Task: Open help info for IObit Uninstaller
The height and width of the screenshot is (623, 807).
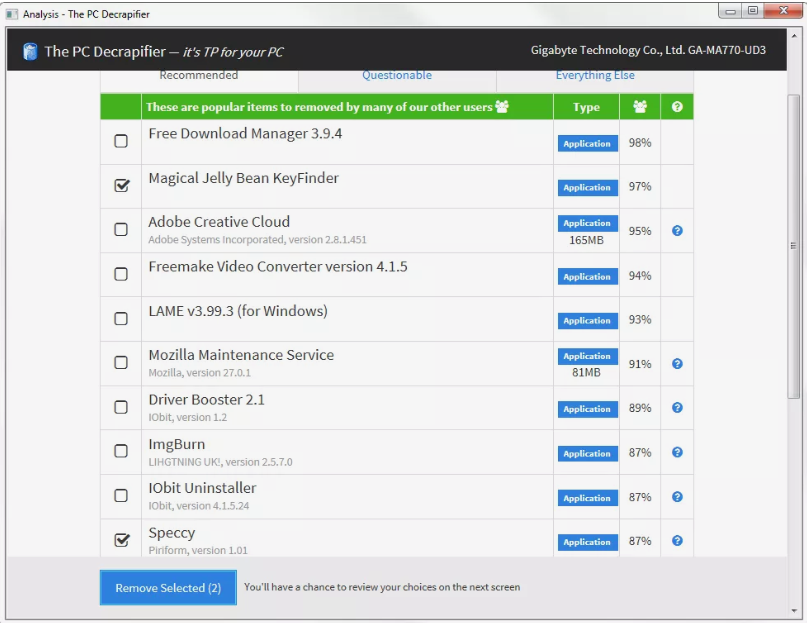Action: point(677,496)
